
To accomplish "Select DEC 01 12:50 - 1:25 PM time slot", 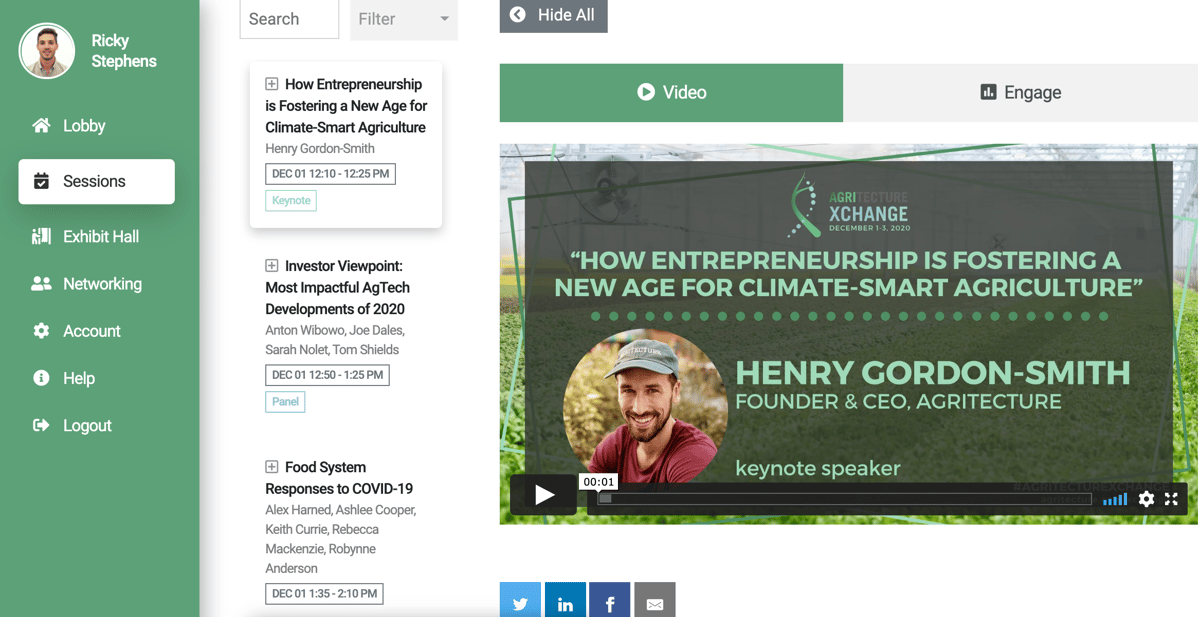I will click(327, 375).
